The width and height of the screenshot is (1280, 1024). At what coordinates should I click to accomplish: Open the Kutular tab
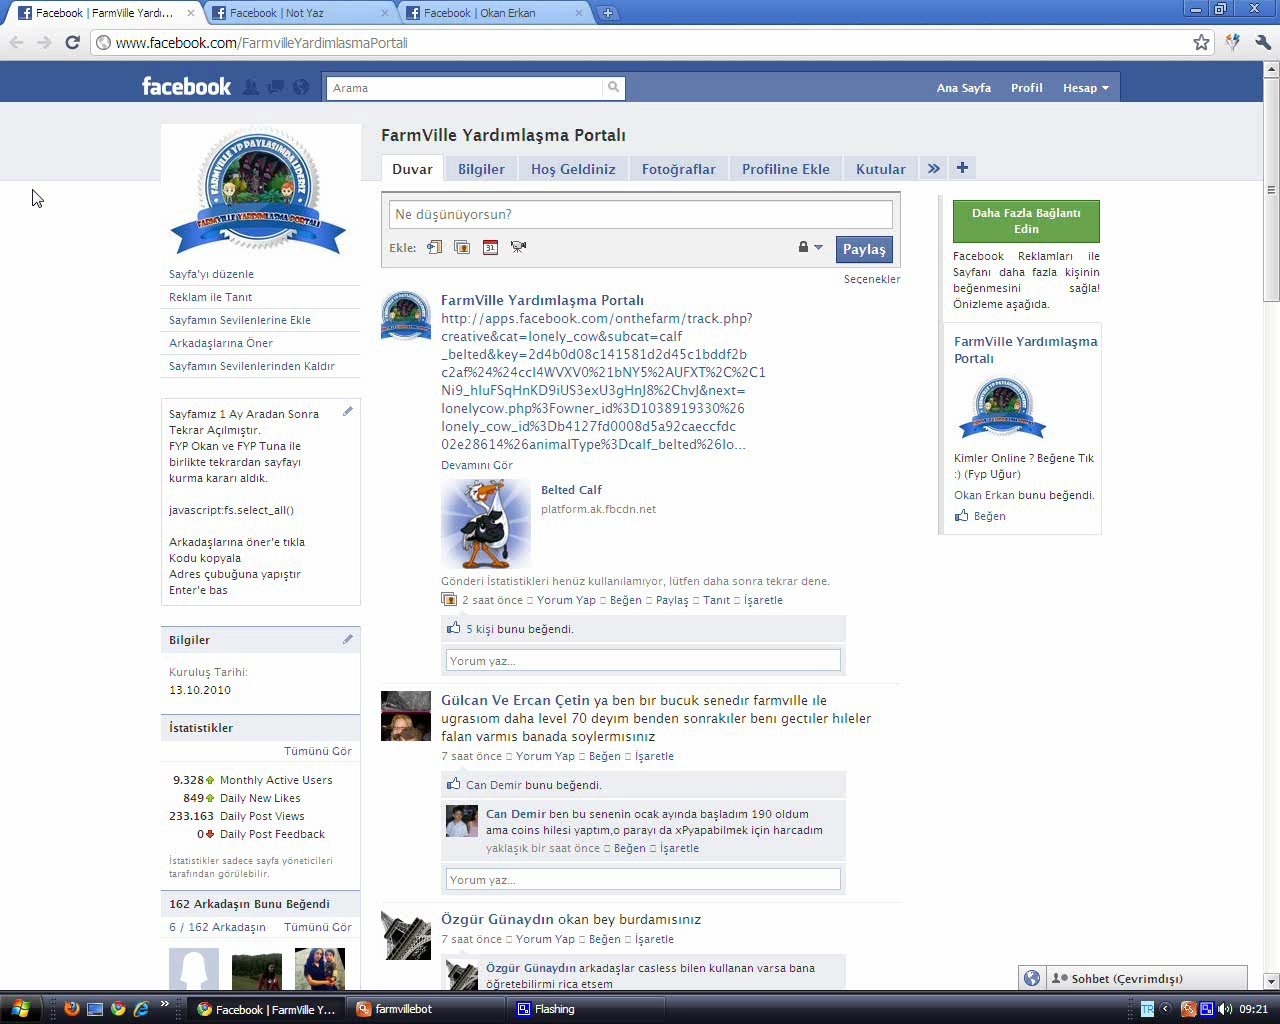click(x=881, y=169)
